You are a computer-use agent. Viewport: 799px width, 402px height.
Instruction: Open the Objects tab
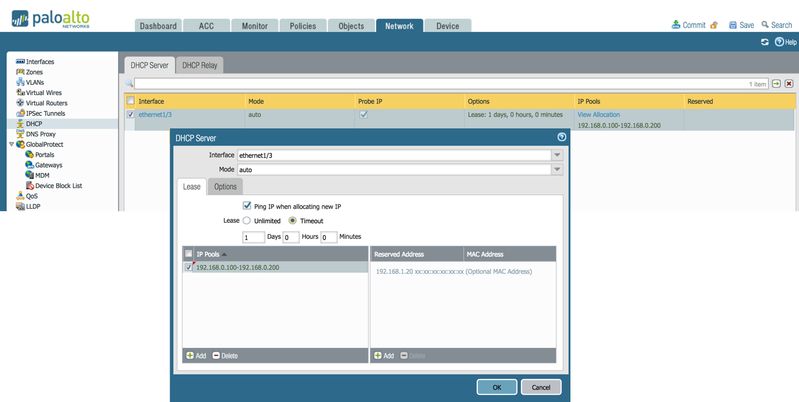351,25
